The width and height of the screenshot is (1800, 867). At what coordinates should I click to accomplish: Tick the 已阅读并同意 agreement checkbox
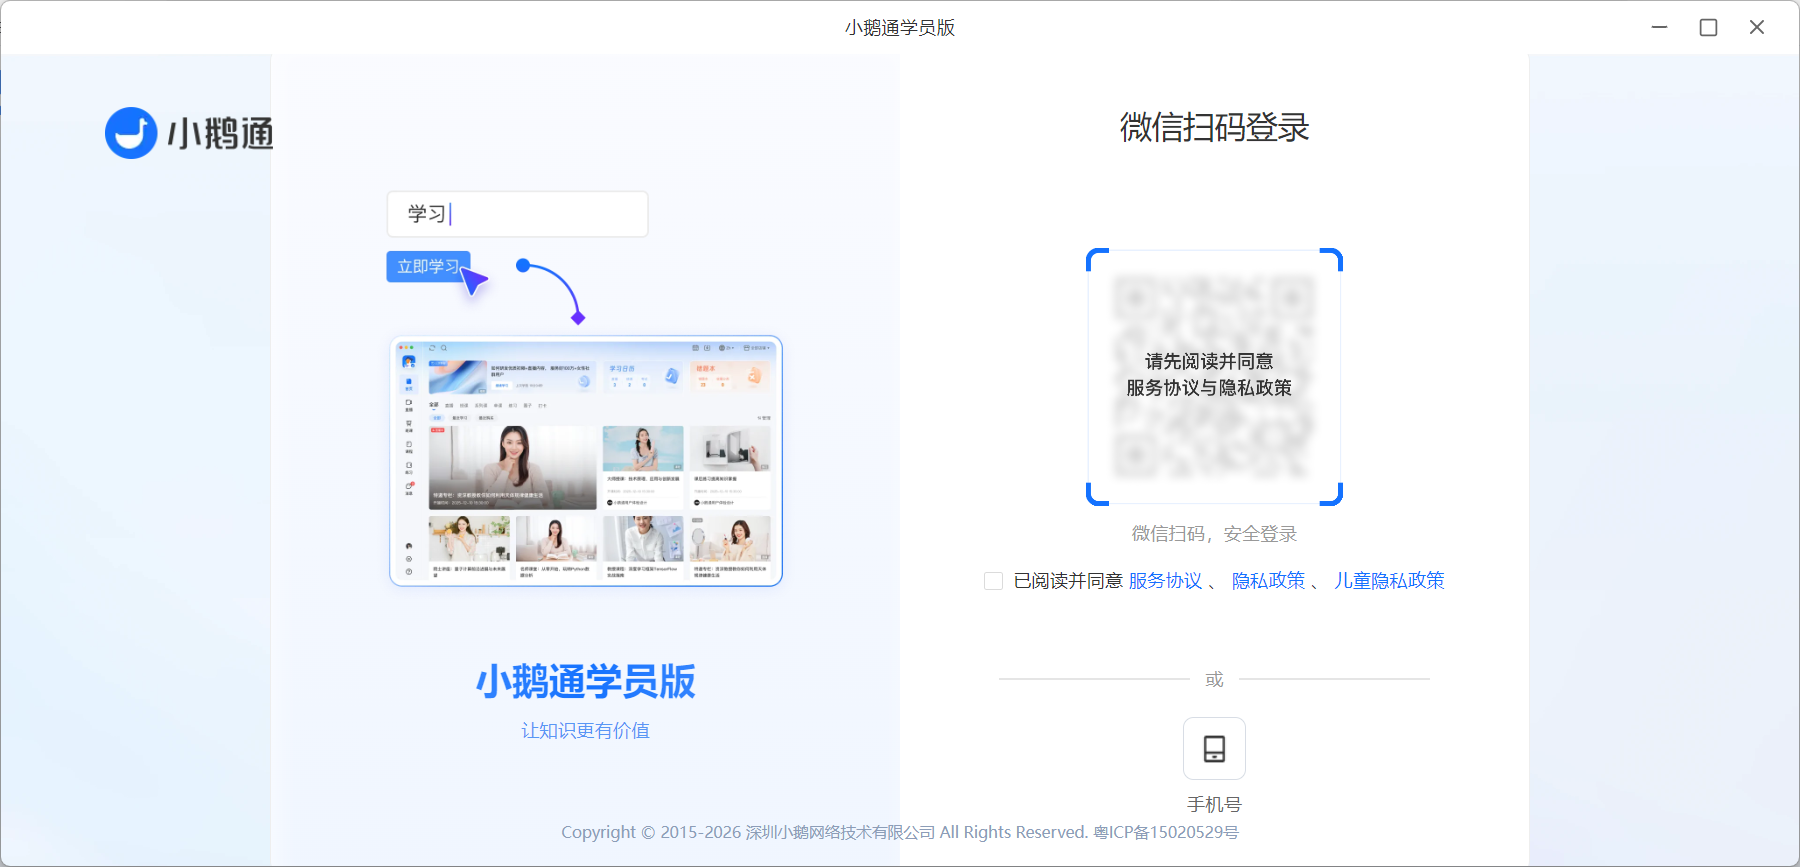coord(993,581)
